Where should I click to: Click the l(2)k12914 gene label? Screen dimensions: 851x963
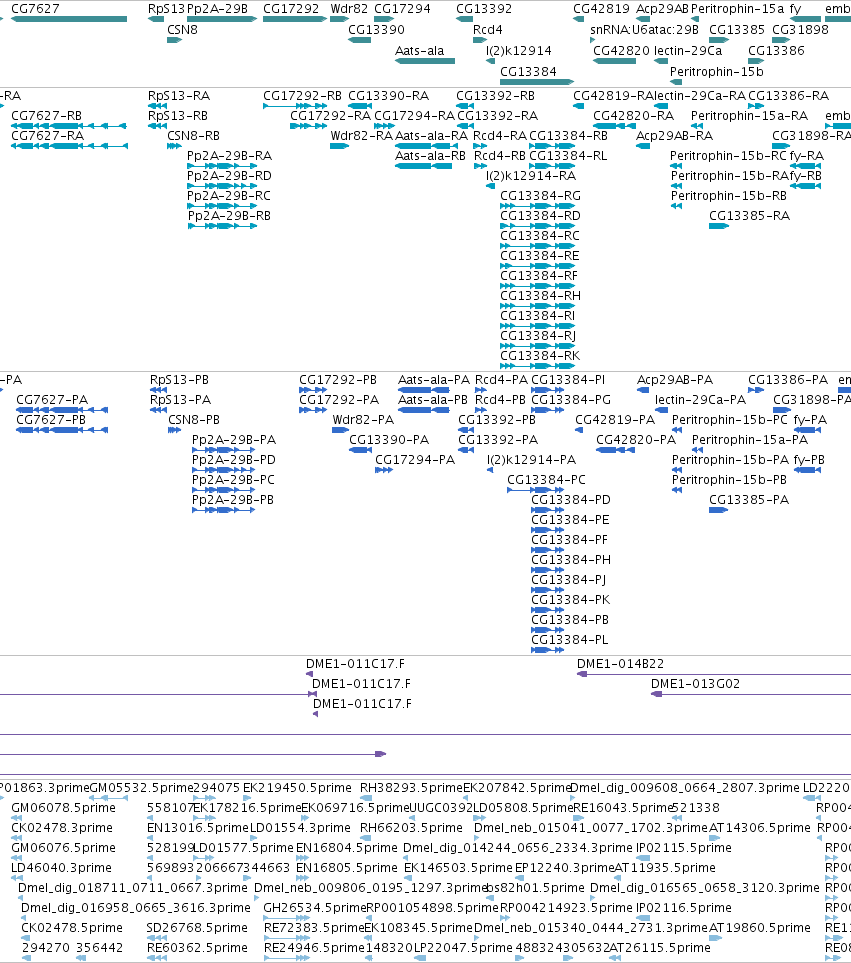(x=519, y=50)
